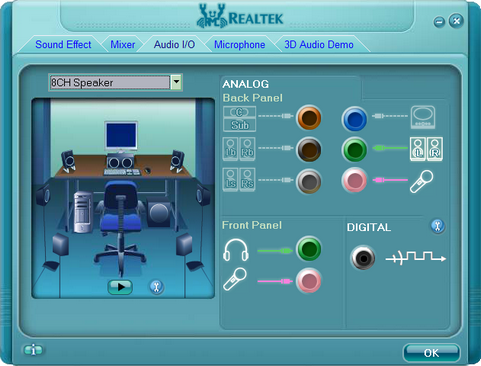The image size is (481, 366).
Task: Click the 8CH Speaker configuration field
Action: click(110, 82)
